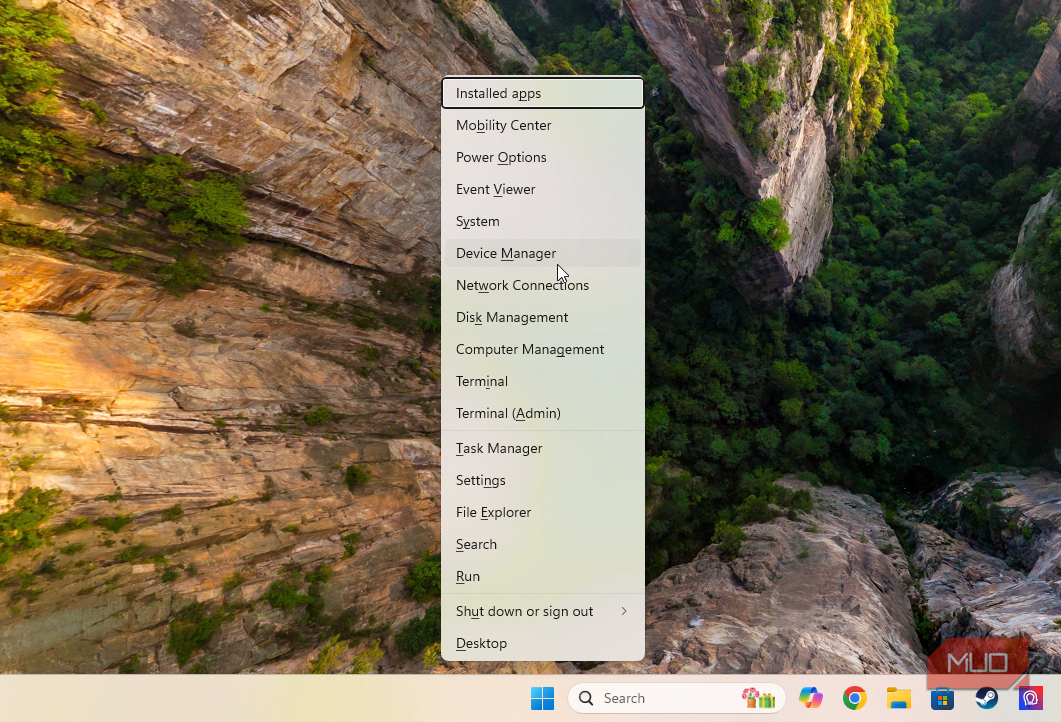Open Microsoft Store from taskbar
Image resolution: width=1061 pixels, height=722 pixels.
tap(942, 698)
